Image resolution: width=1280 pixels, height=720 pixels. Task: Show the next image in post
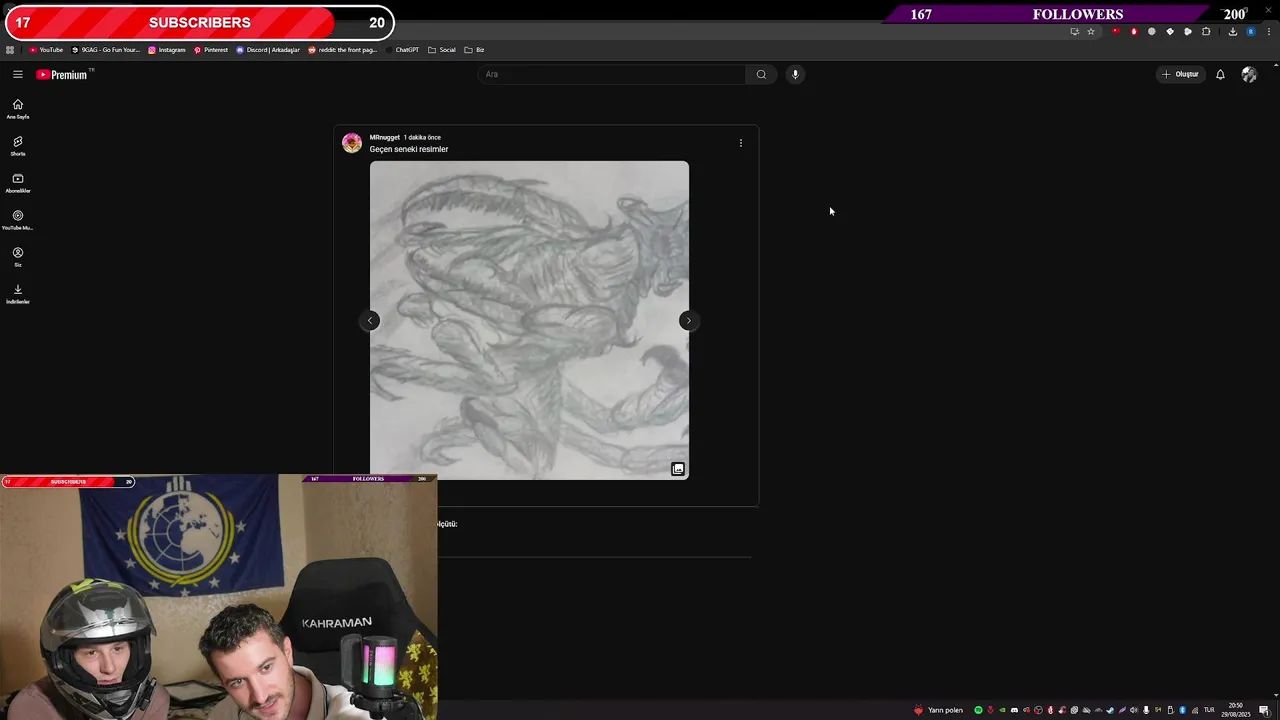point(688,321)
